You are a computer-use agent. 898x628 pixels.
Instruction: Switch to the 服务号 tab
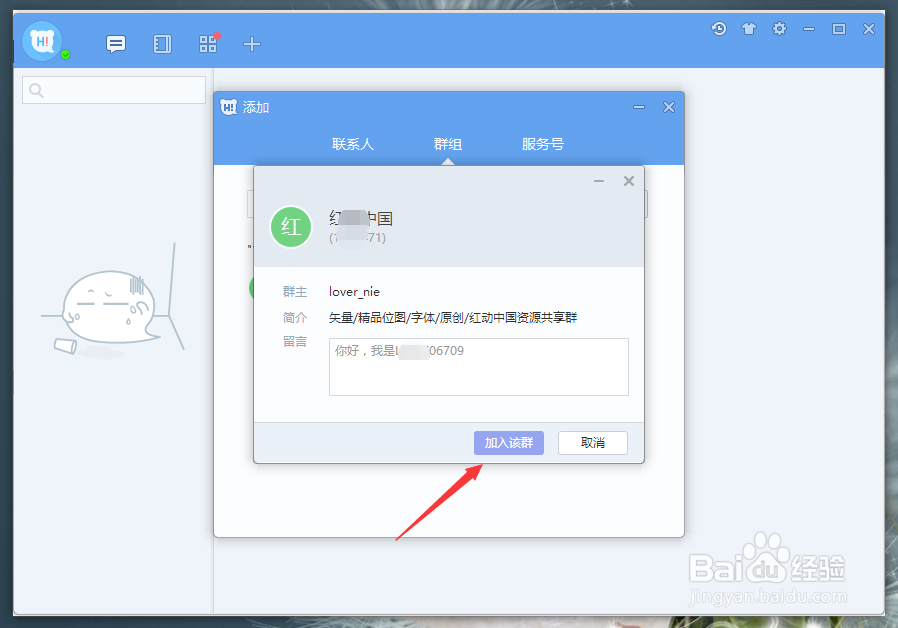542,143
